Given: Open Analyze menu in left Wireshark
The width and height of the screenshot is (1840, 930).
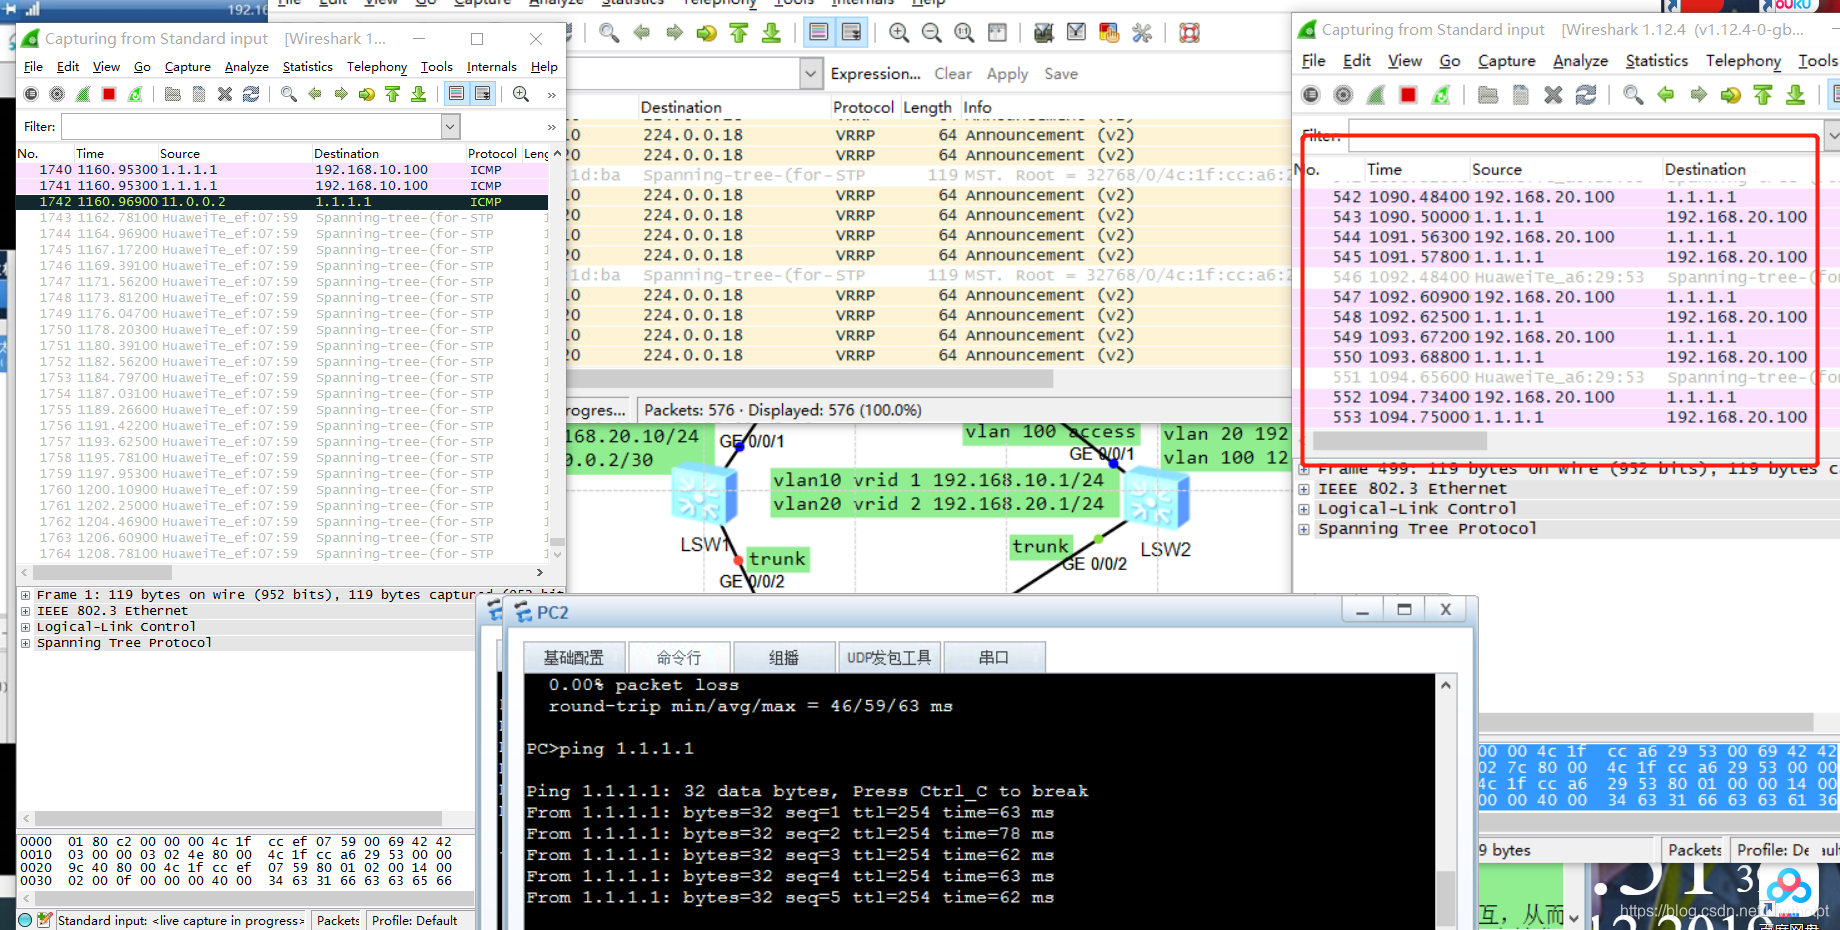Looking at the screenshot, I should (246, 67).
